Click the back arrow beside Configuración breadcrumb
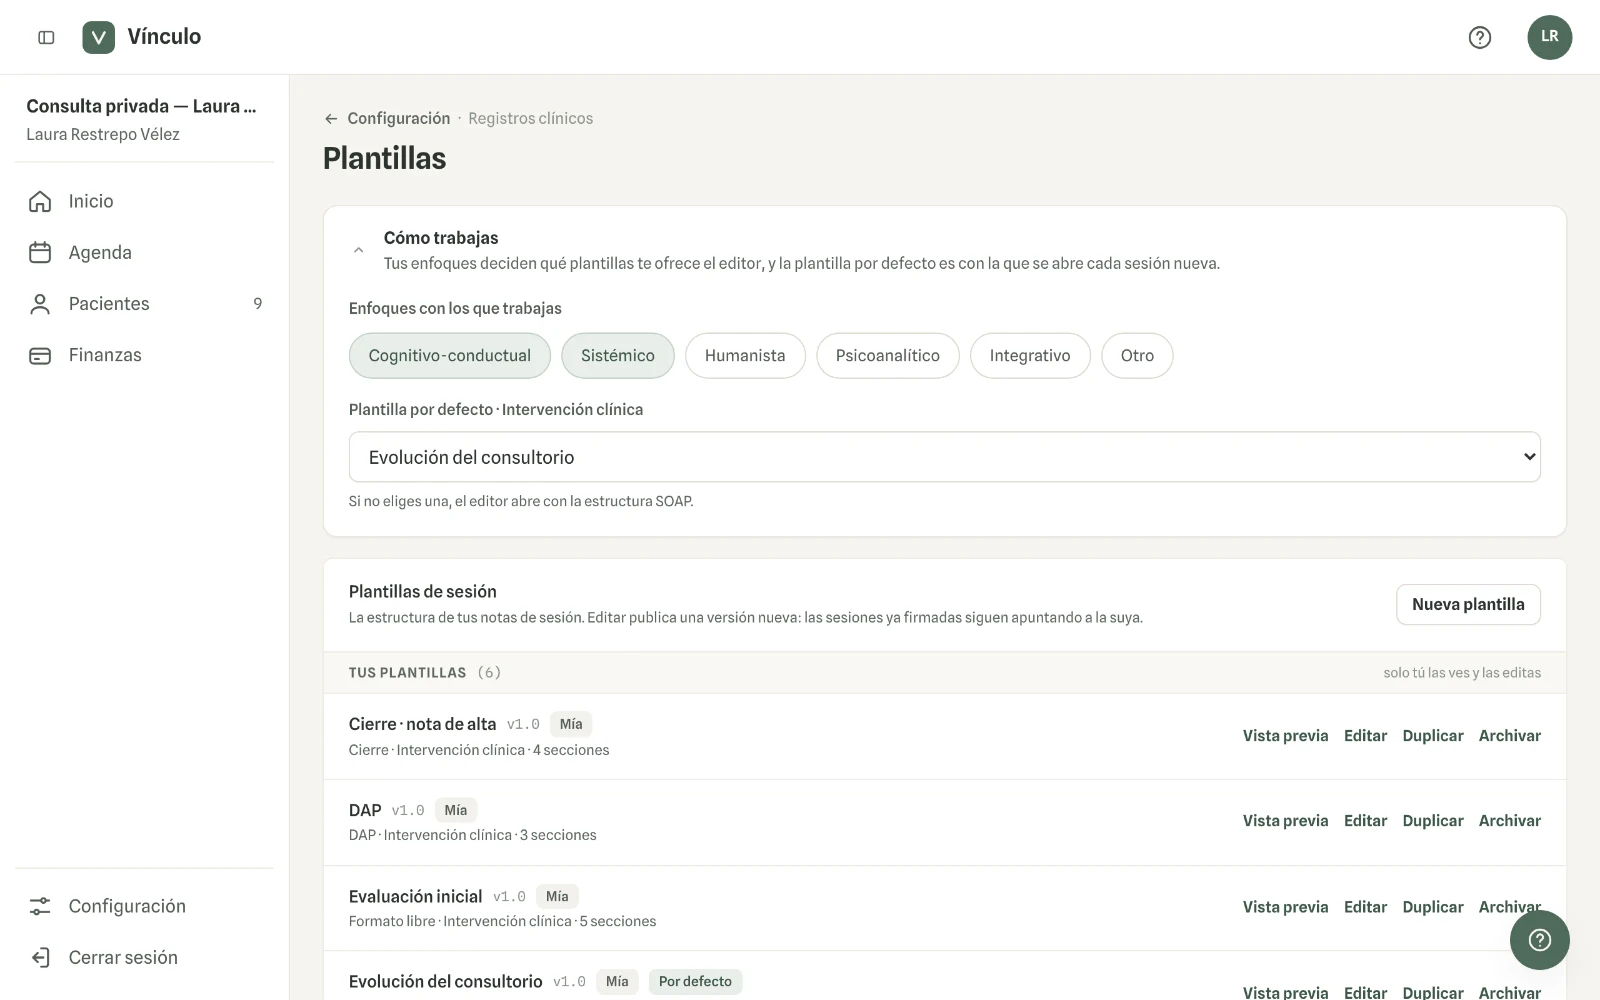Viewport: 1600px width, 1000px height. (331, 118)
